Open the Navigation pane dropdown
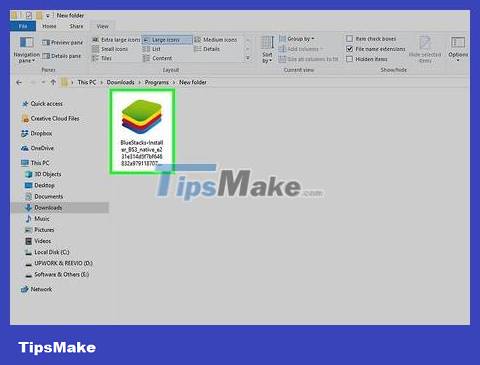Screen dimensions: 480x365 [x=26, y=50]
